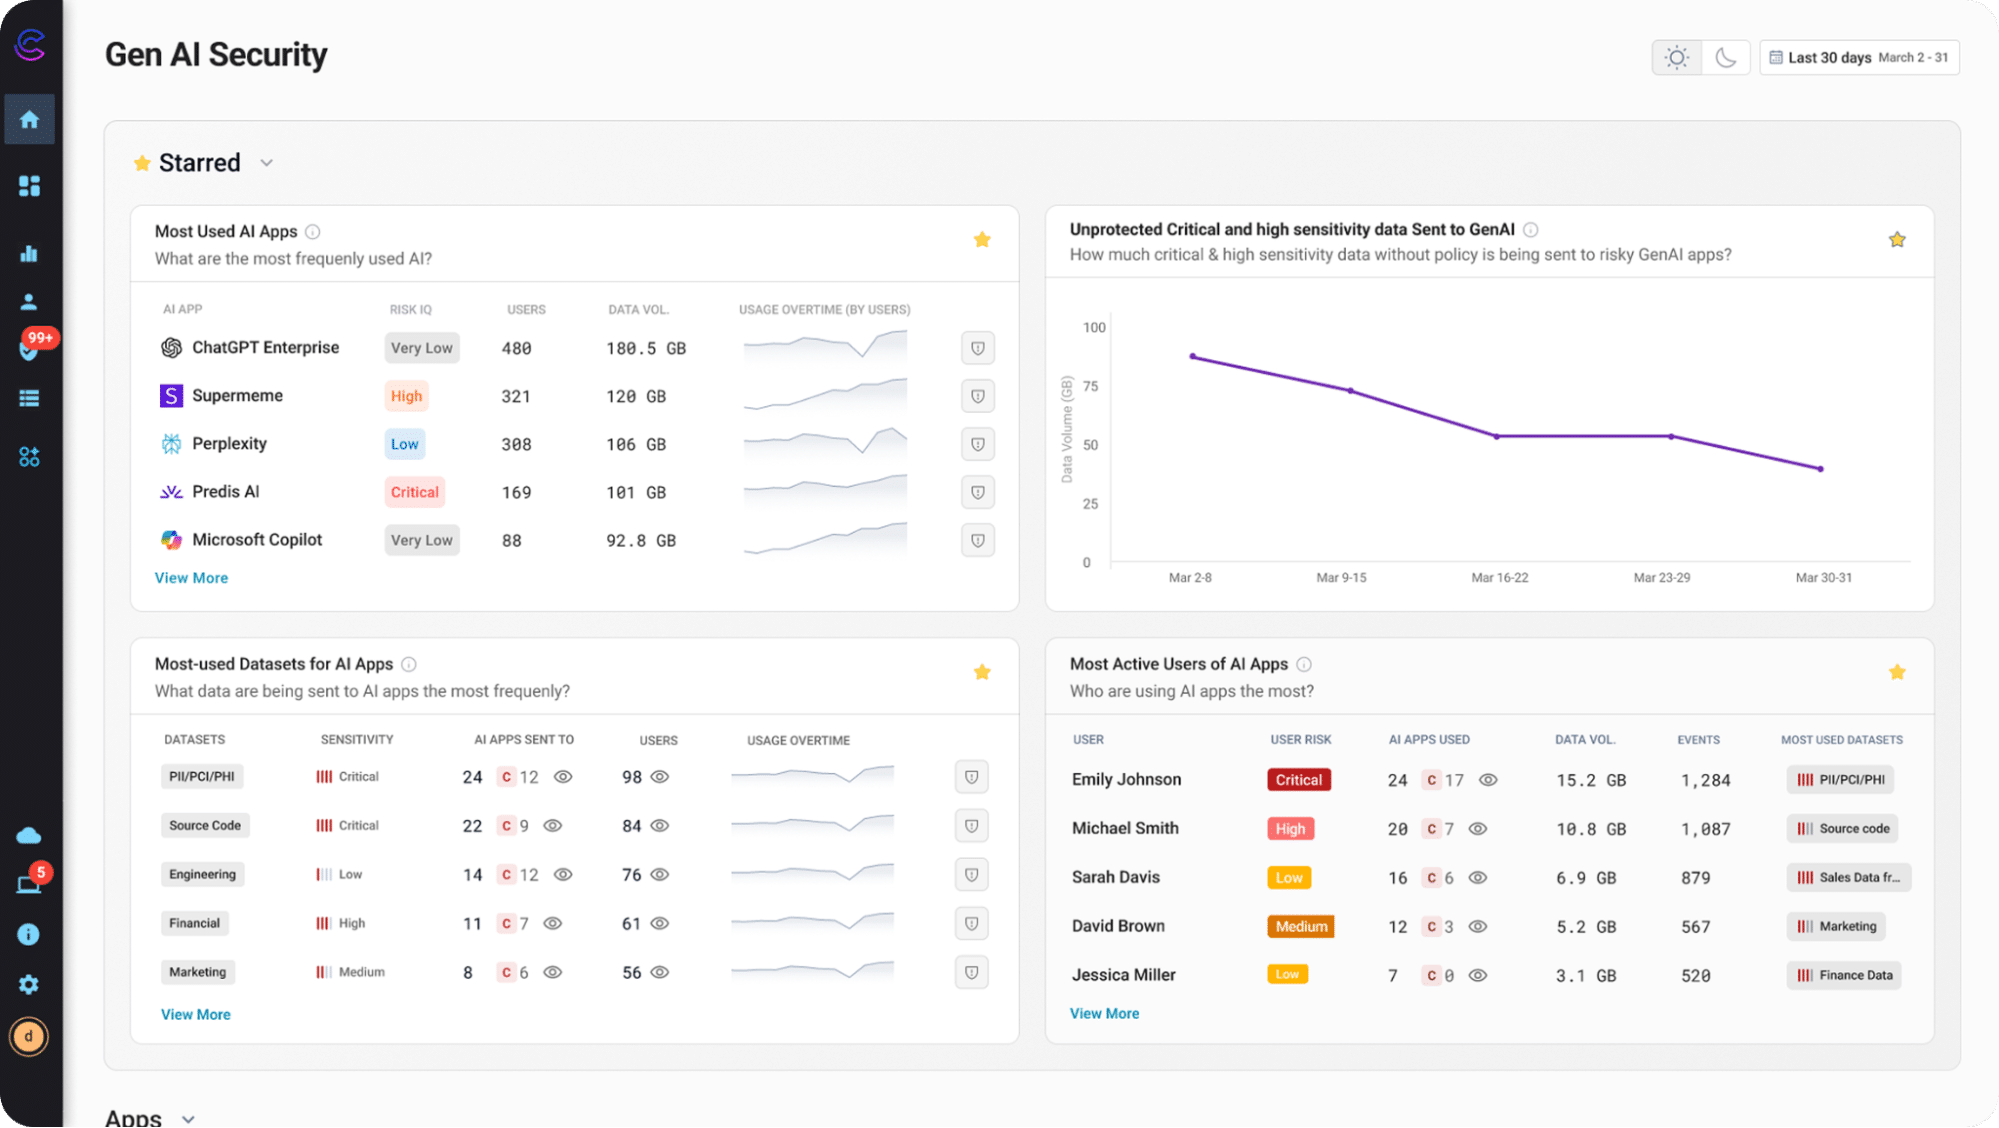Open the bar chart analytics sidebar icon
This screenshot has height=1128, width=1999.
click(x=29, y=253)
